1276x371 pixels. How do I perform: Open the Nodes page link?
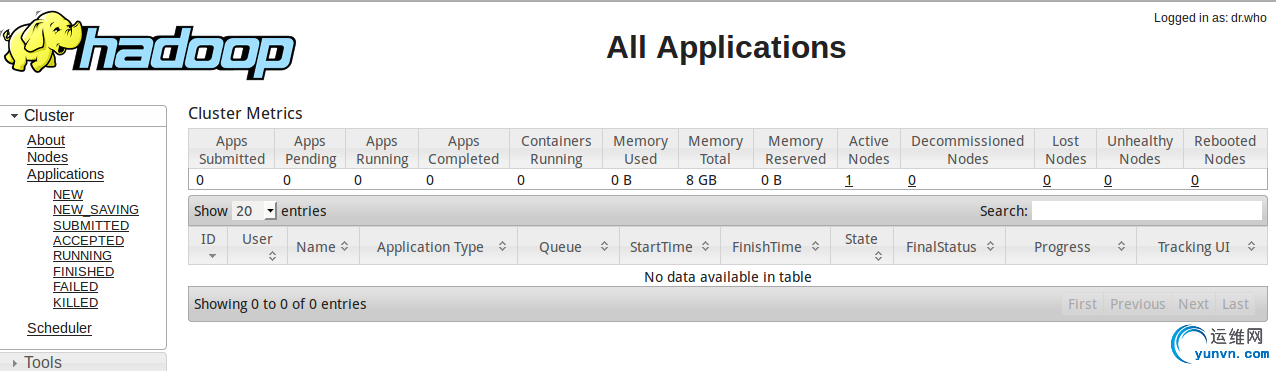47,157
